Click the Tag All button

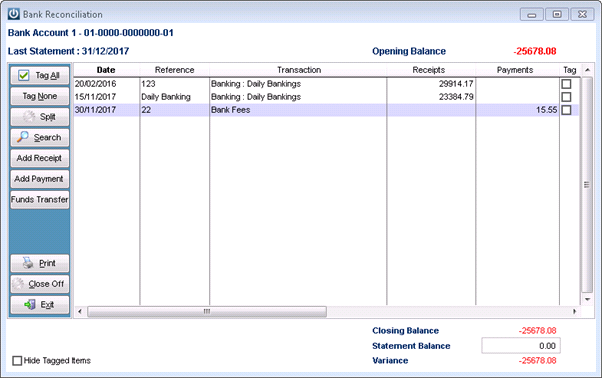click(40, 75)
